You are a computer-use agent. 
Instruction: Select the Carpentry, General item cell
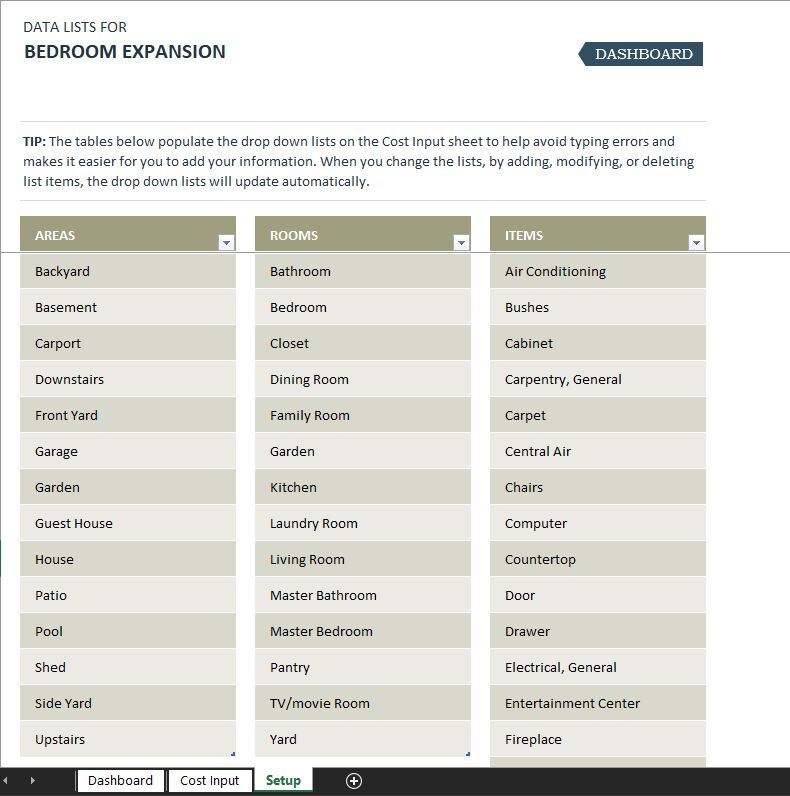(x=597, y=379)
